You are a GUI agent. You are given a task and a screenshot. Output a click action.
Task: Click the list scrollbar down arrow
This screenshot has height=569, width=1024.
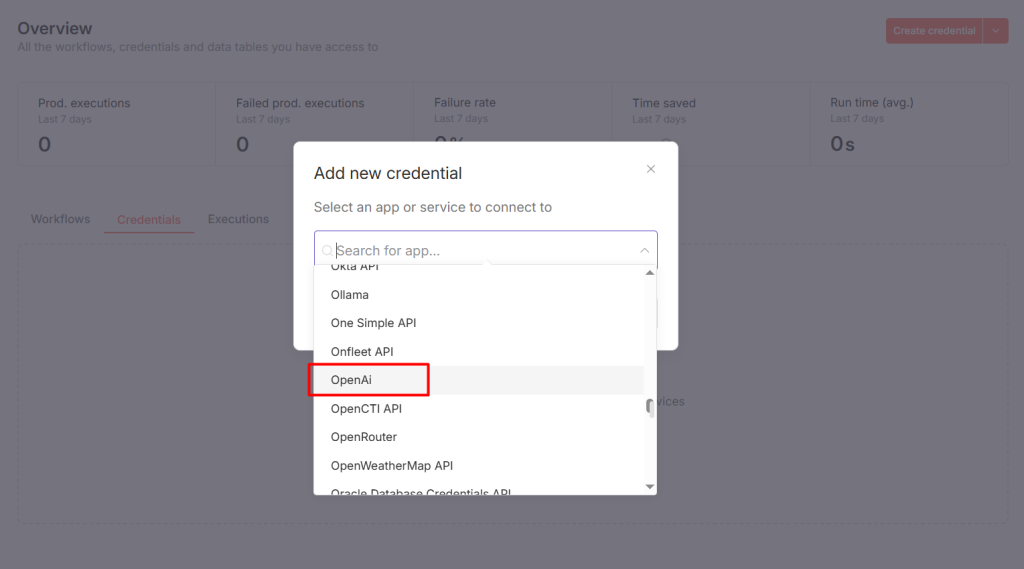(x=650, y=486)
